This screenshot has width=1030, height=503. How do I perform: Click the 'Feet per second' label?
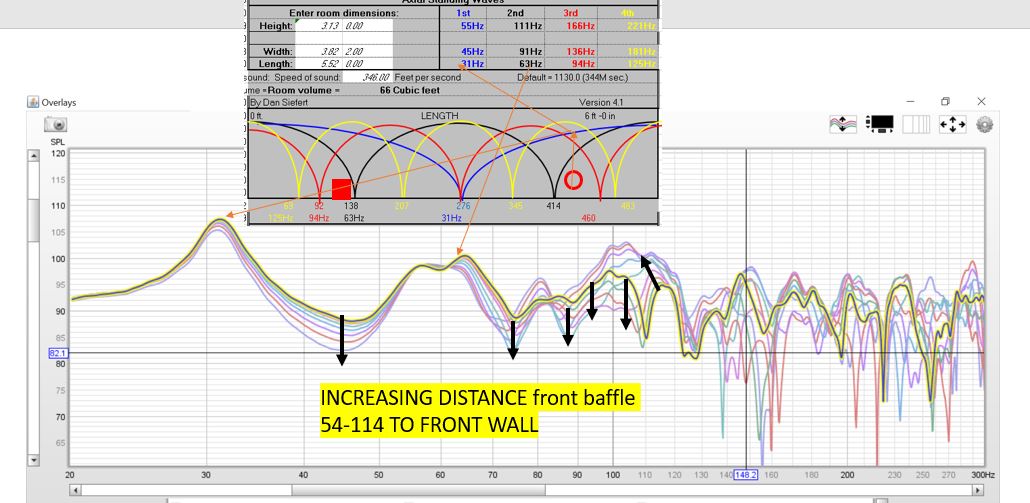tap(428, 77)
